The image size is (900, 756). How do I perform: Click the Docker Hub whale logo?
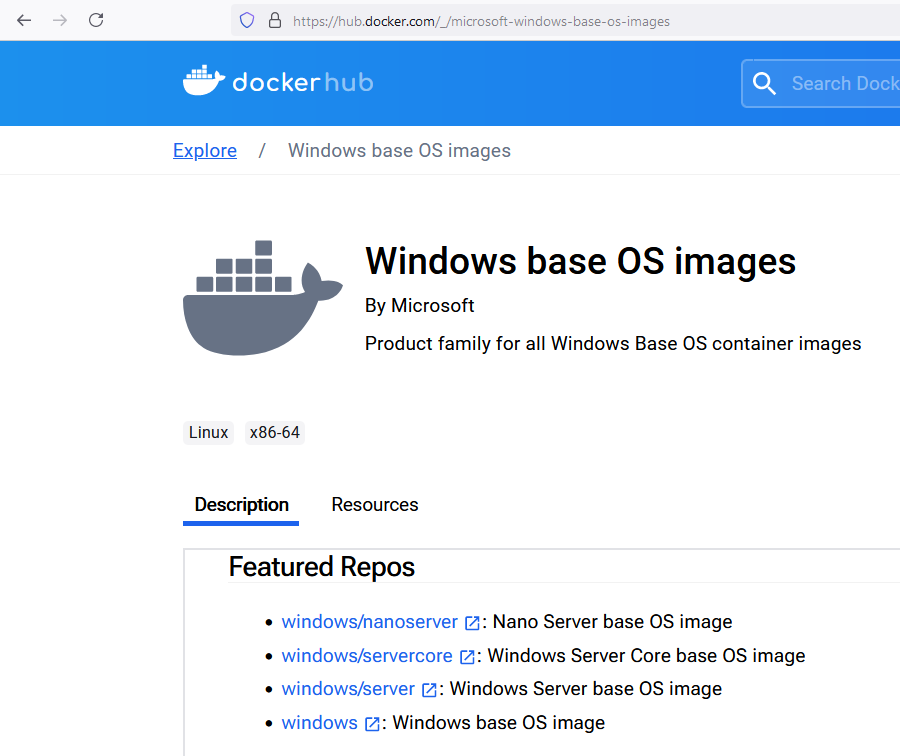pyautogui.click(x=203, y=80)
